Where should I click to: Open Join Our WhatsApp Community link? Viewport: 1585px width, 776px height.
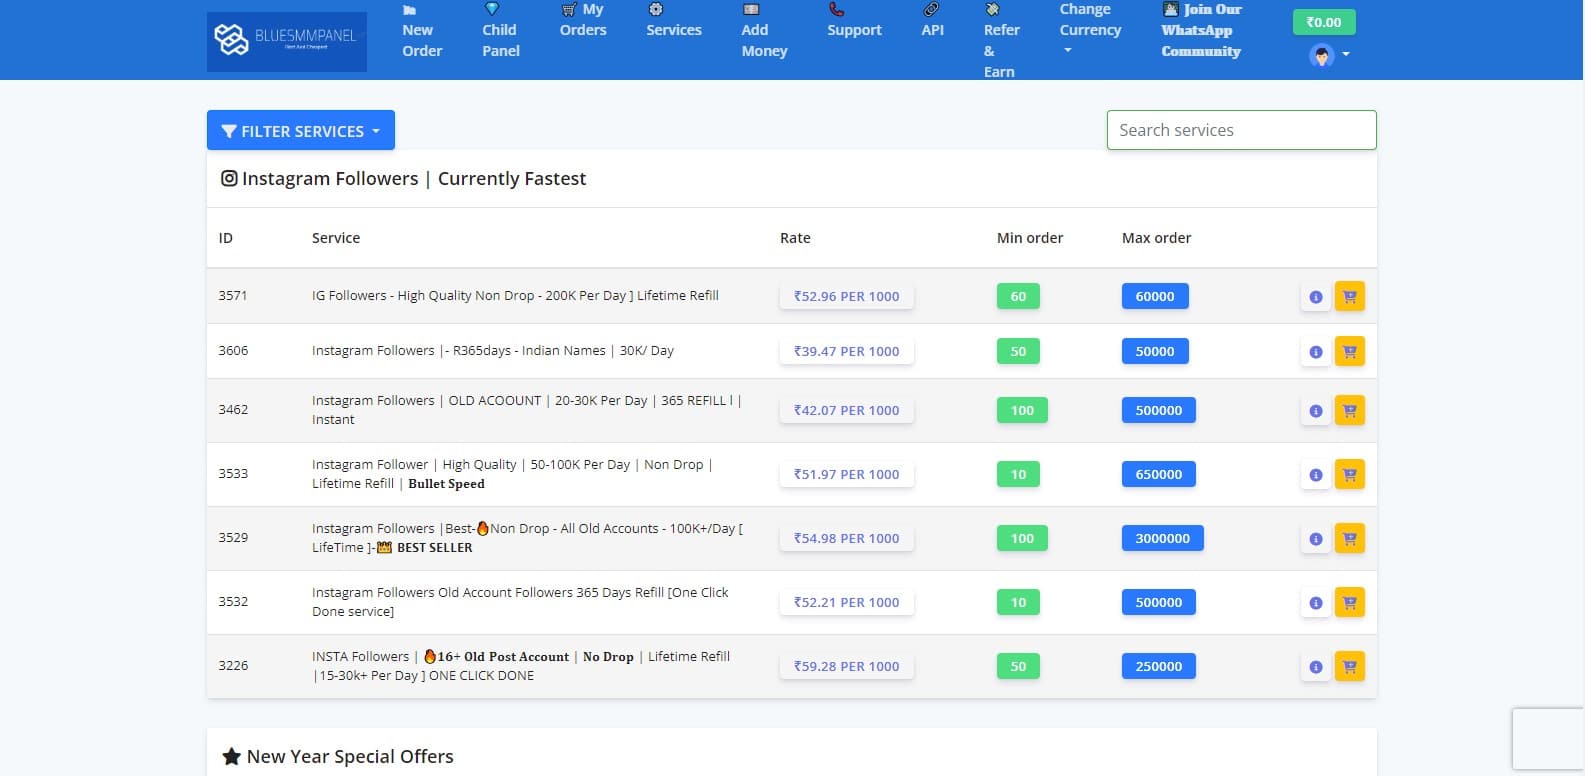[1200, 30]
